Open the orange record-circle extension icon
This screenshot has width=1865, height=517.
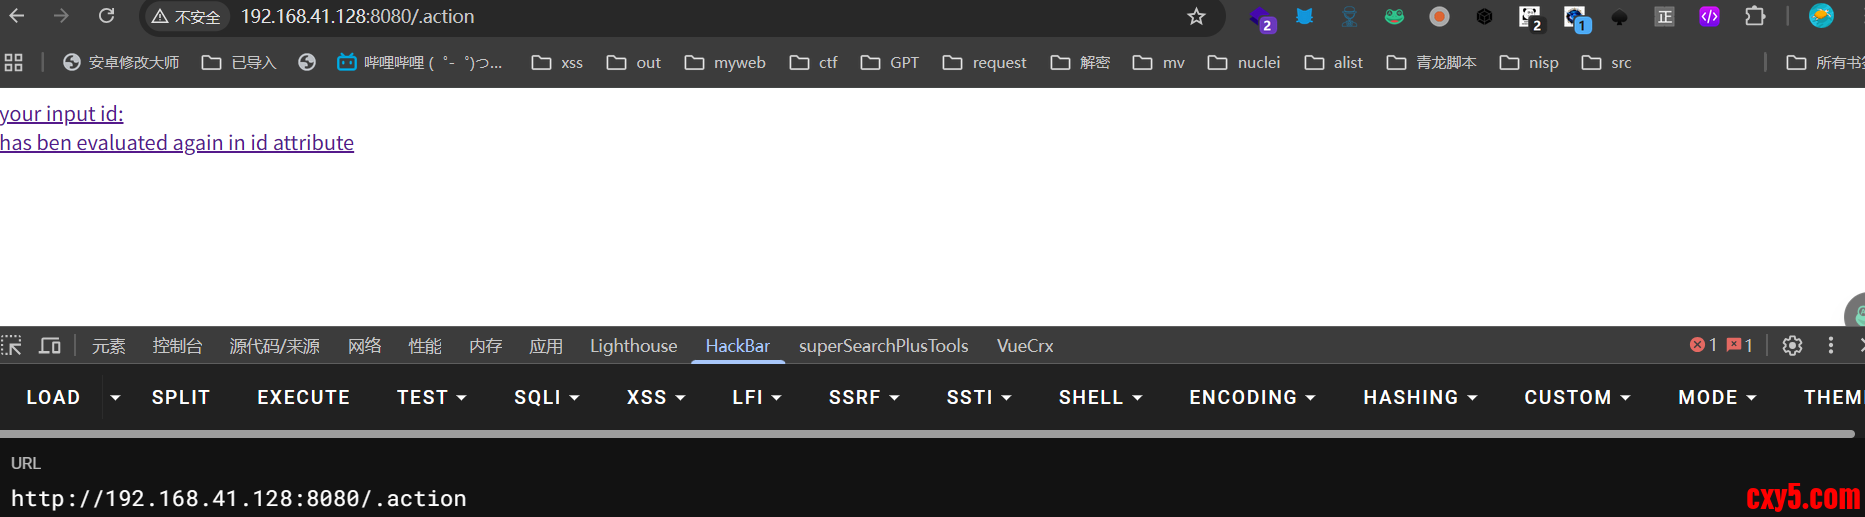click(x=1439, y=16)
